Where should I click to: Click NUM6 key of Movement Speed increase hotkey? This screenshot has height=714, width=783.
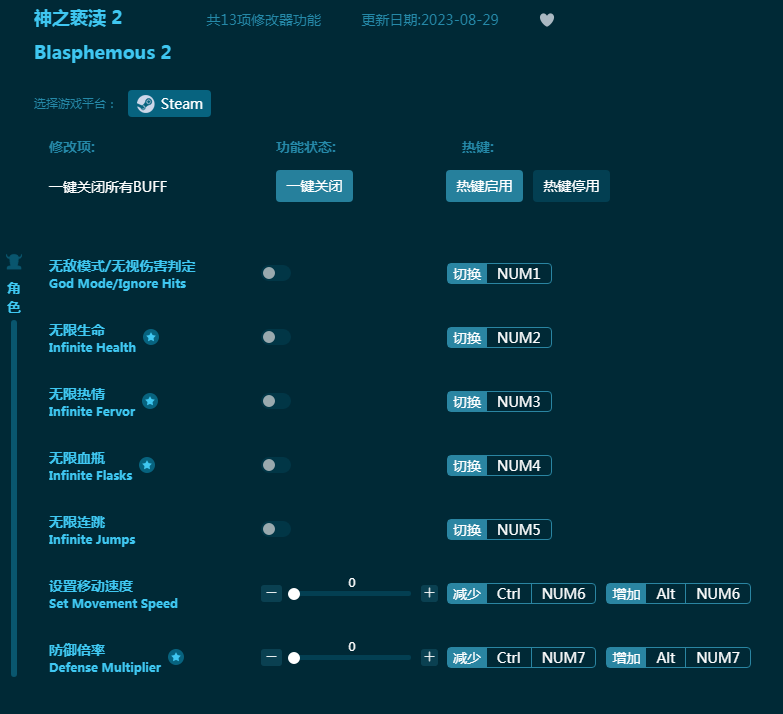718,594
